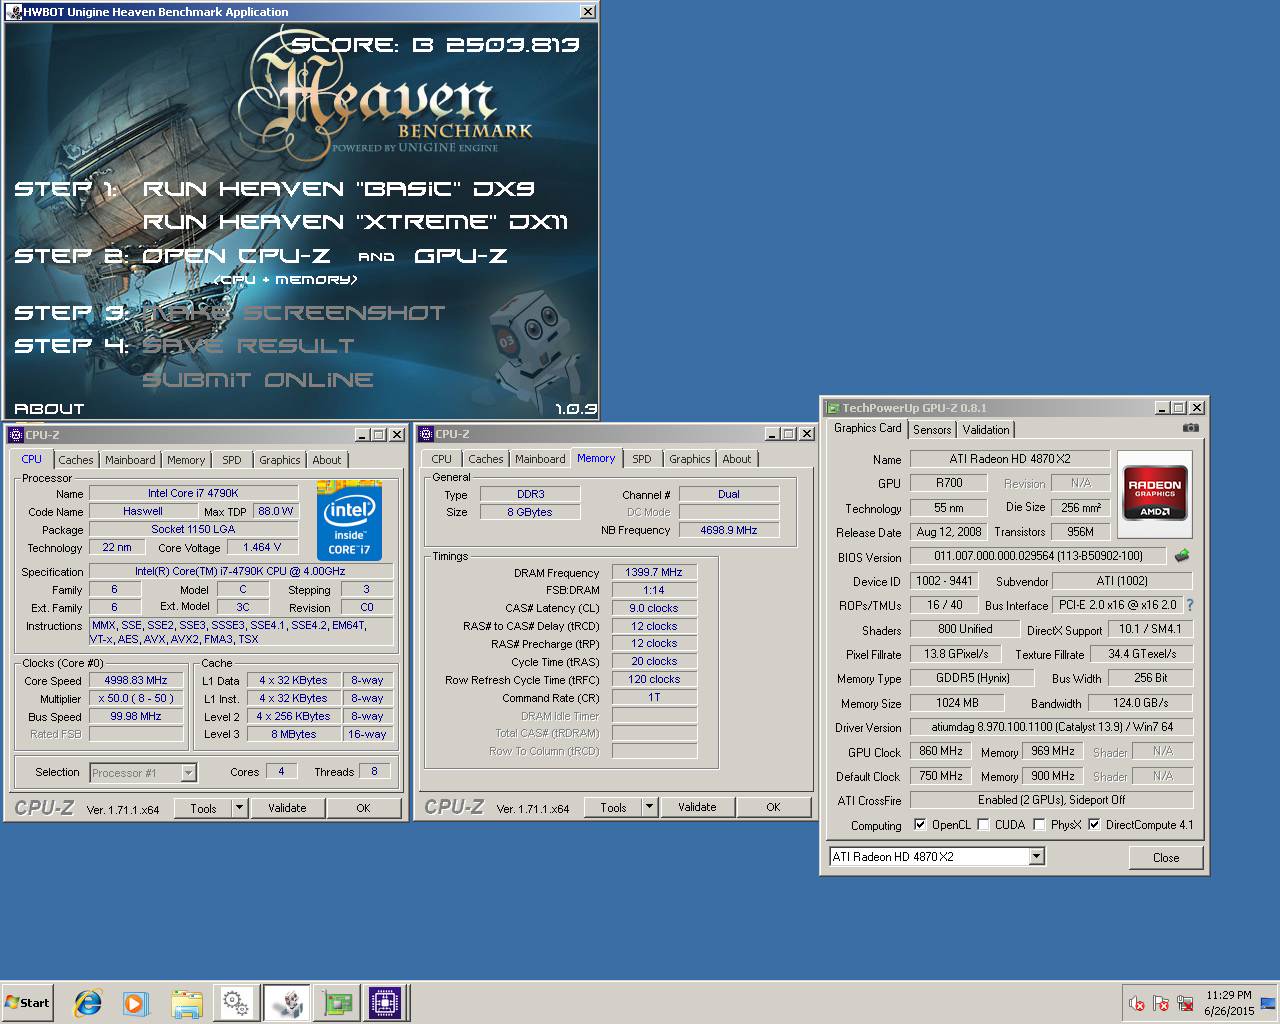
Task: Click the network disconnected tray icon
Action: pos(1186,1003)
